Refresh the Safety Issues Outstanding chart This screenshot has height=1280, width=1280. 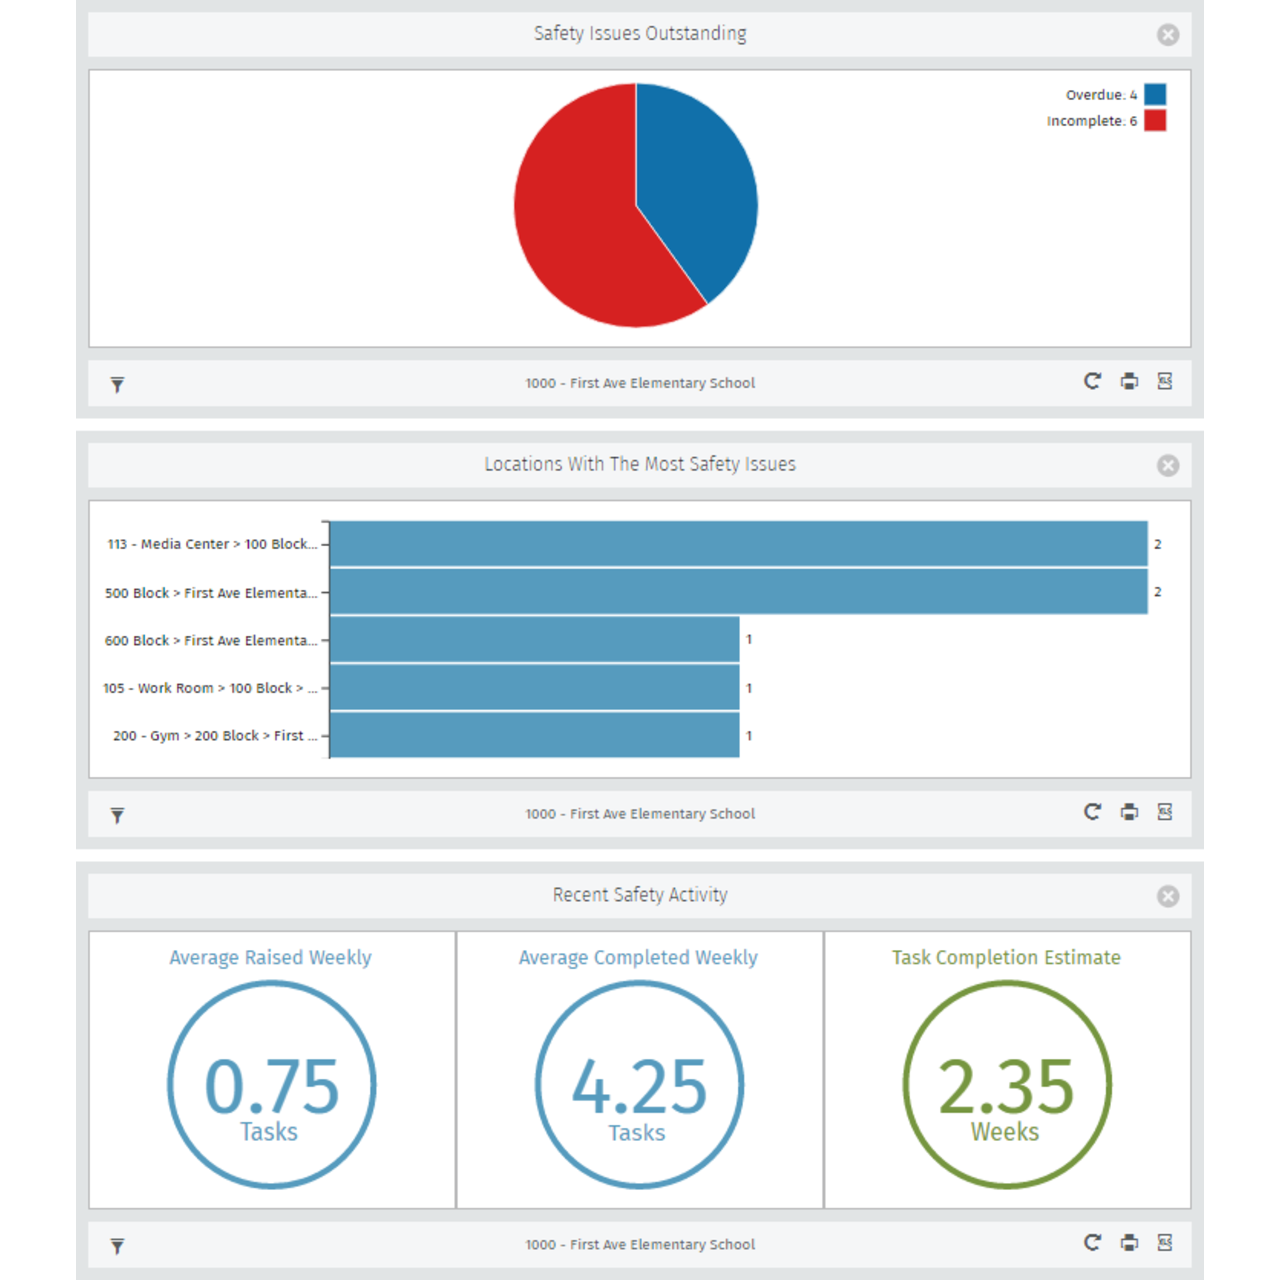[1092, 381]
